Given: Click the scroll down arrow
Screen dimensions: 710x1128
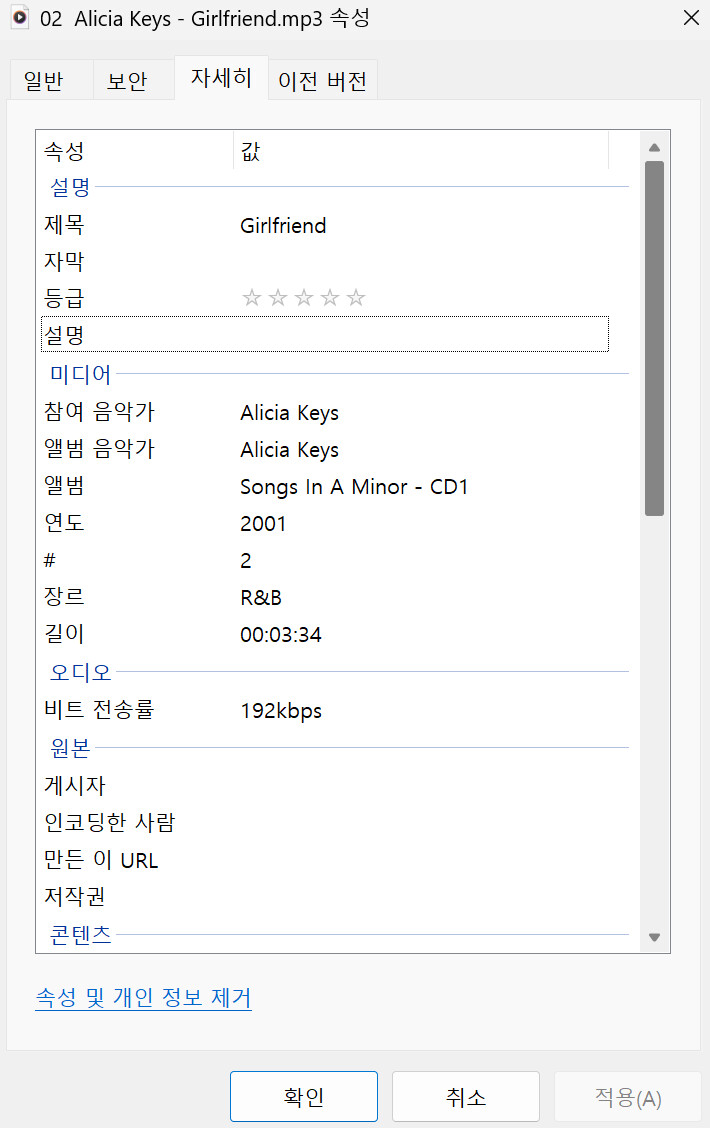Looking at the screenshot, I should 655,937.
